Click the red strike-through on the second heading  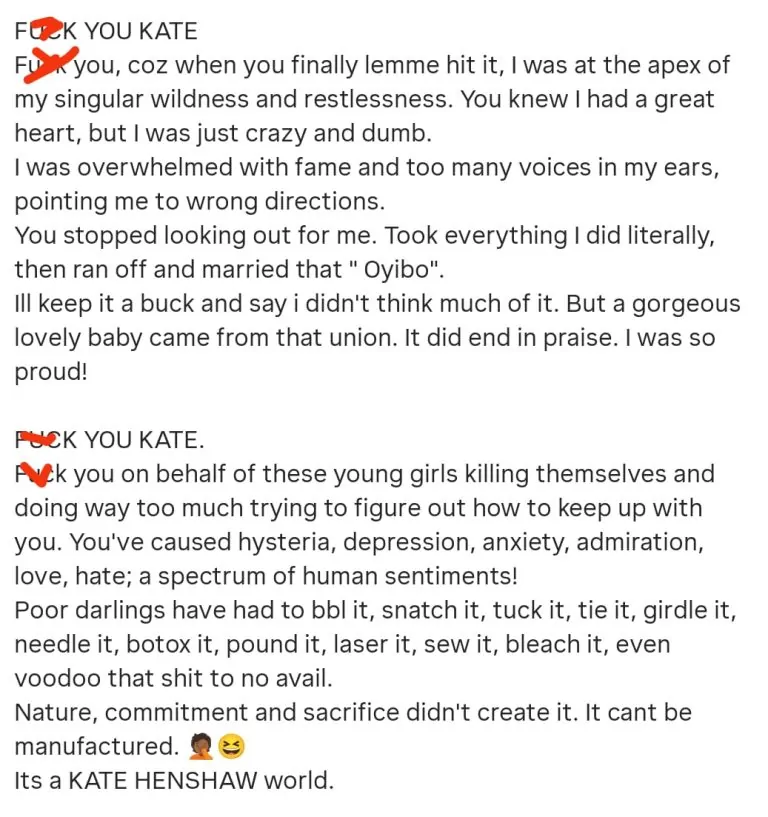coord(39,439)
